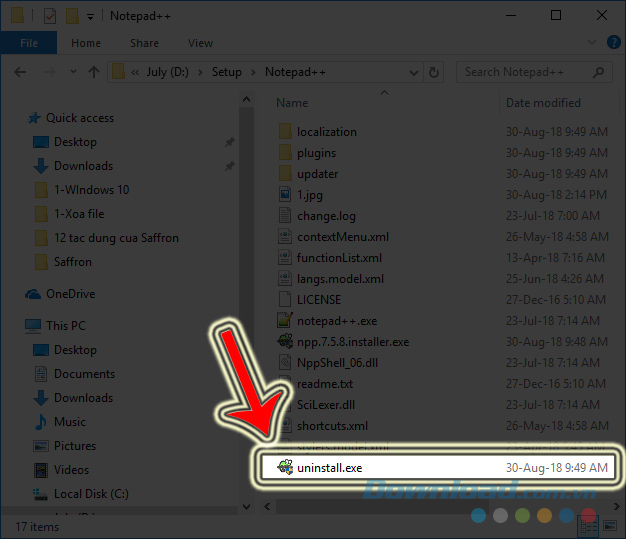The width and height of the screenshot is (626, 539).
Task: Open Music under This PC
Action: (60, 422)
